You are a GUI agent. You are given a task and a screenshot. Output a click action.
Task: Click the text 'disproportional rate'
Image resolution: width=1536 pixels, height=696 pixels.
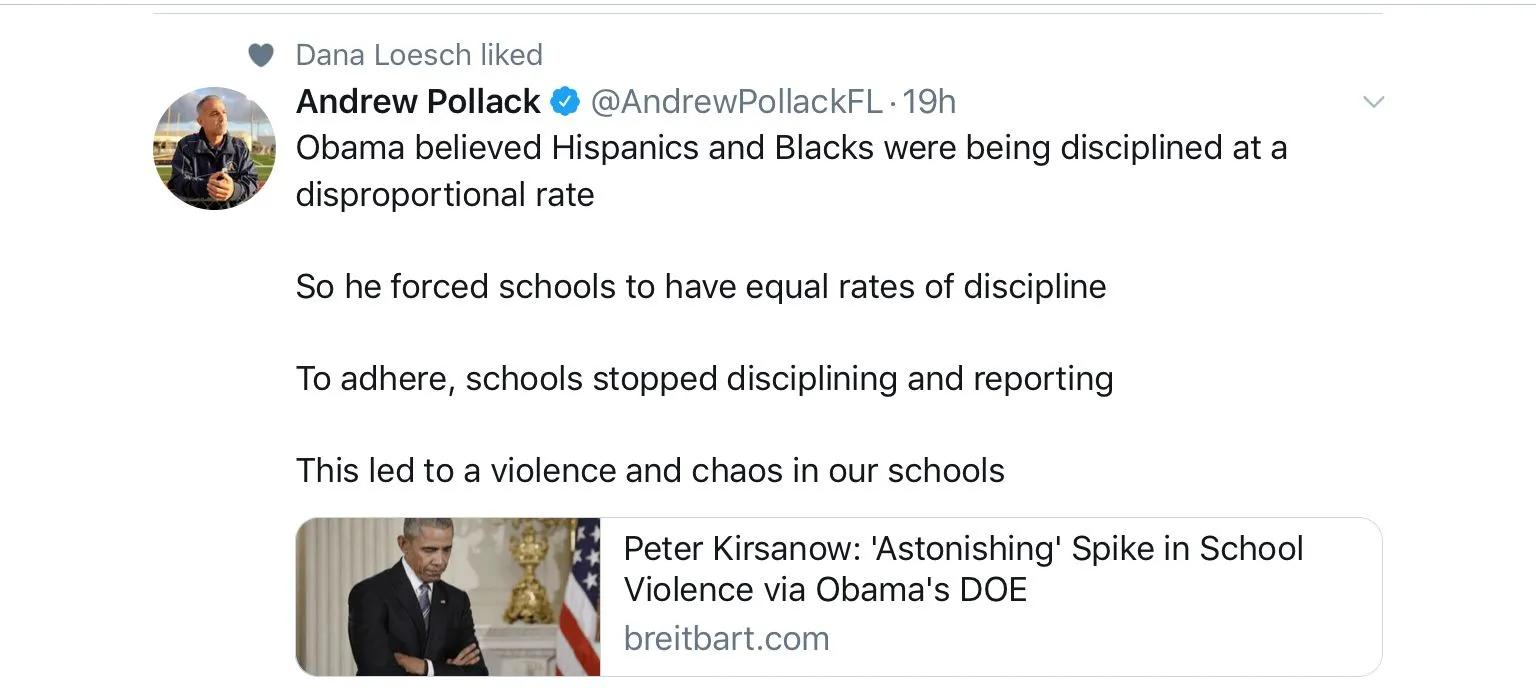coord(445,194)
